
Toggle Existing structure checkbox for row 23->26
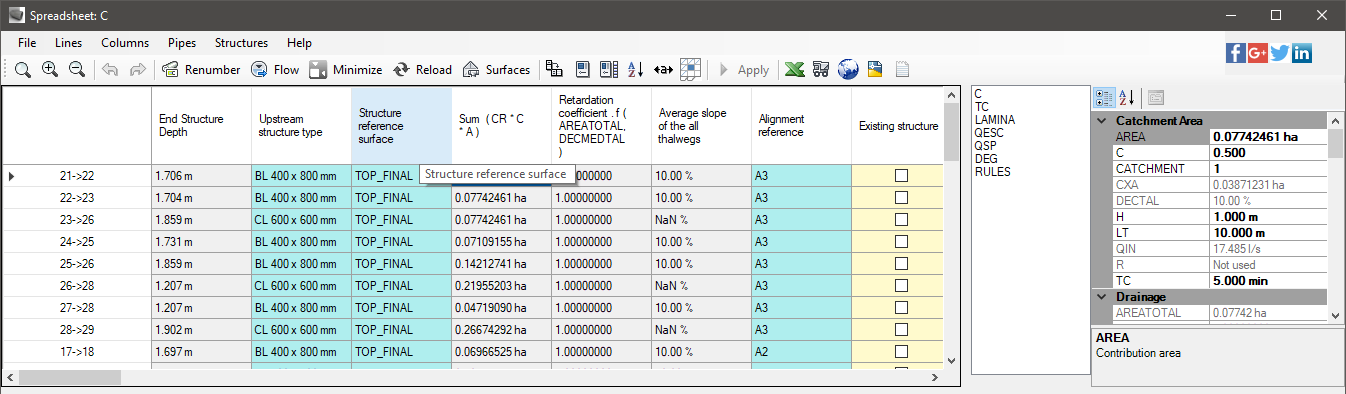coord(901,220)
